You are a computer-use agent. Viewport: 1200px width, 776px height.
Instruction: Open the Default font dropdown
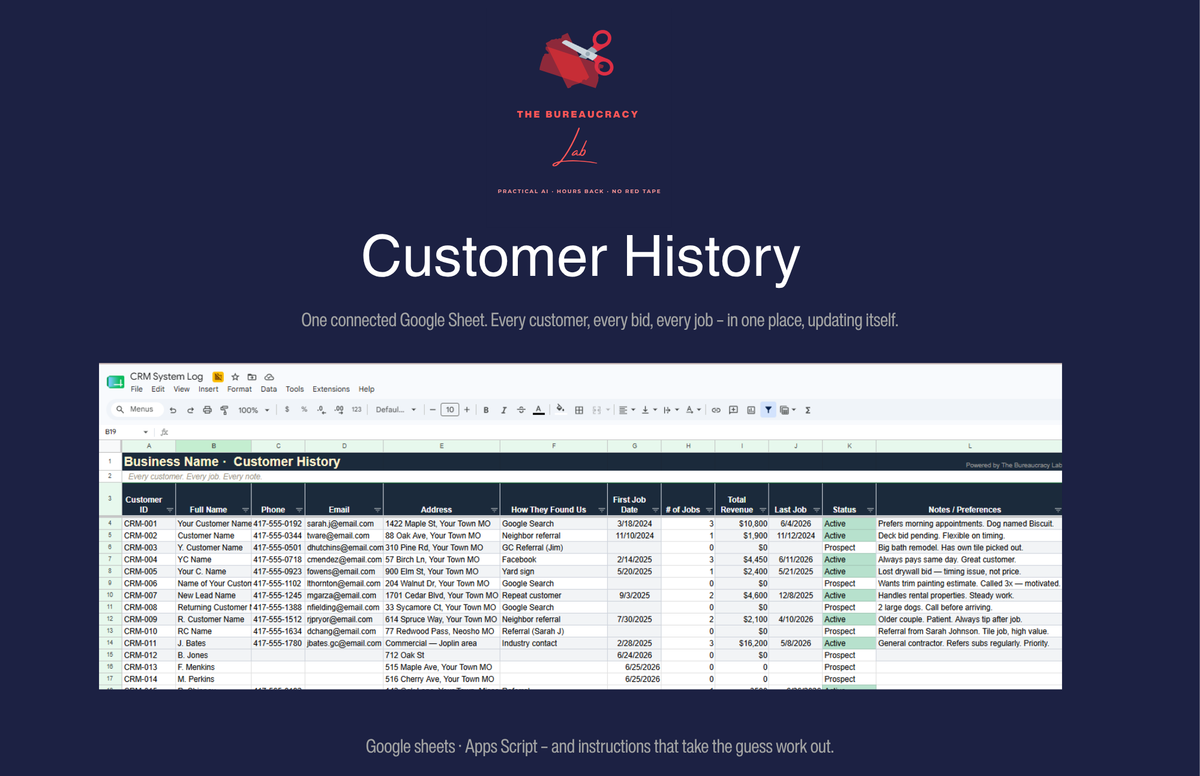click(396, 410)
